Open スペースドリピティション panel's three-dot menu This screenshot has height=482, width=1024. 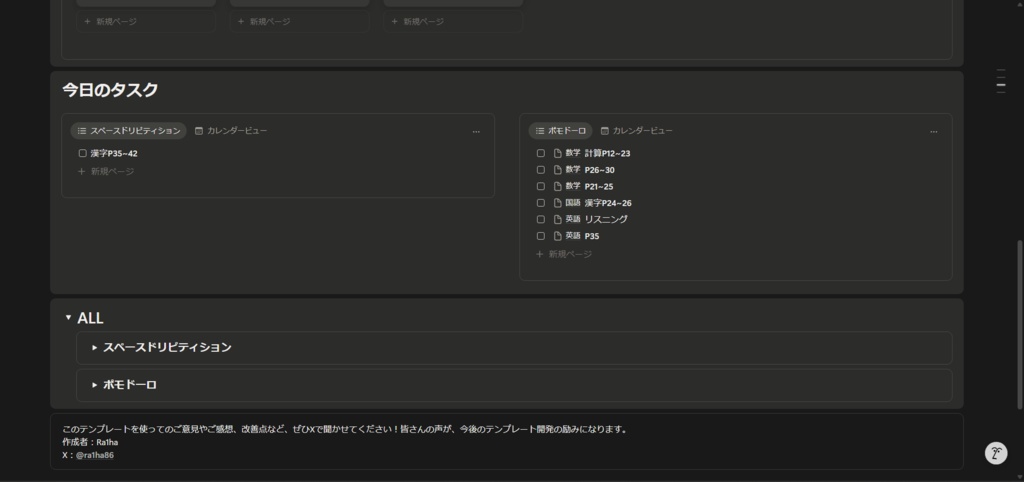(x=476, y=131)
